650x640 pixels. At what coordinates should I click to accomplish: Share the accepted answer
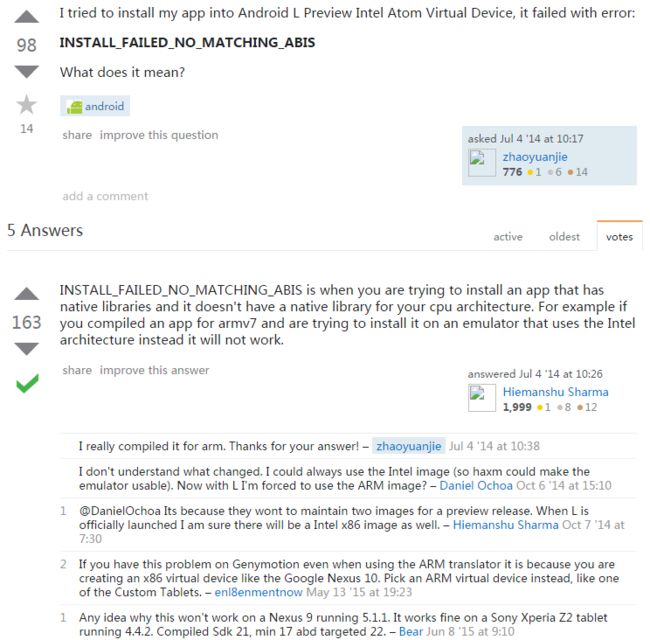tap(77, 370)
